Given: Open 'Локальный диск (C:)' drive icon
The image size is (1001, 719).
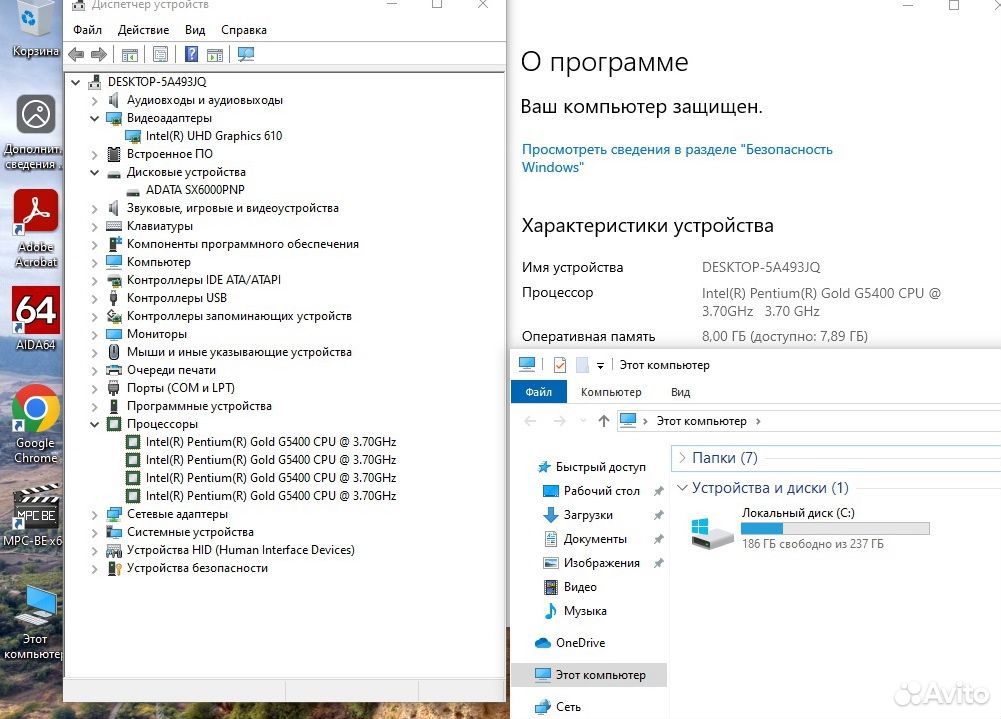Looking at the screenshot, I should [x=711, y=533].
